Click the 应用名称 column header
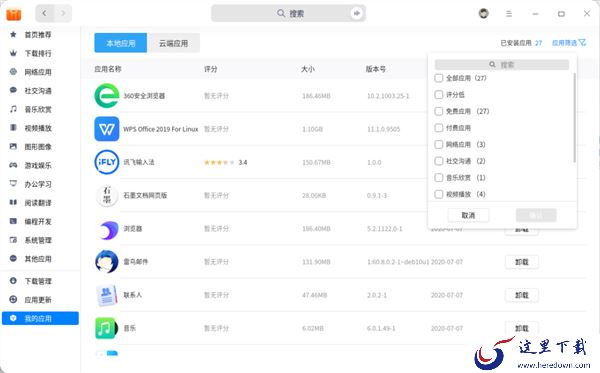 (x=108, y=69)
